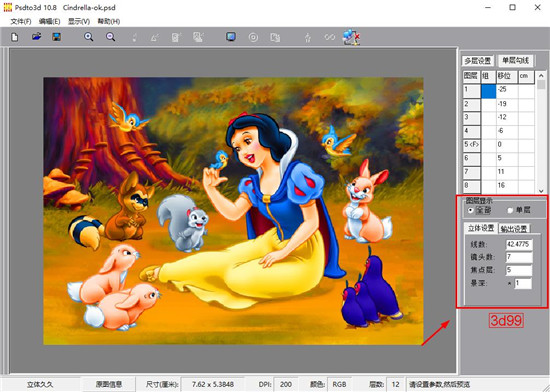Click the Psdto3d app icon in title bar
Screen dimensions: 550x392
7,7
